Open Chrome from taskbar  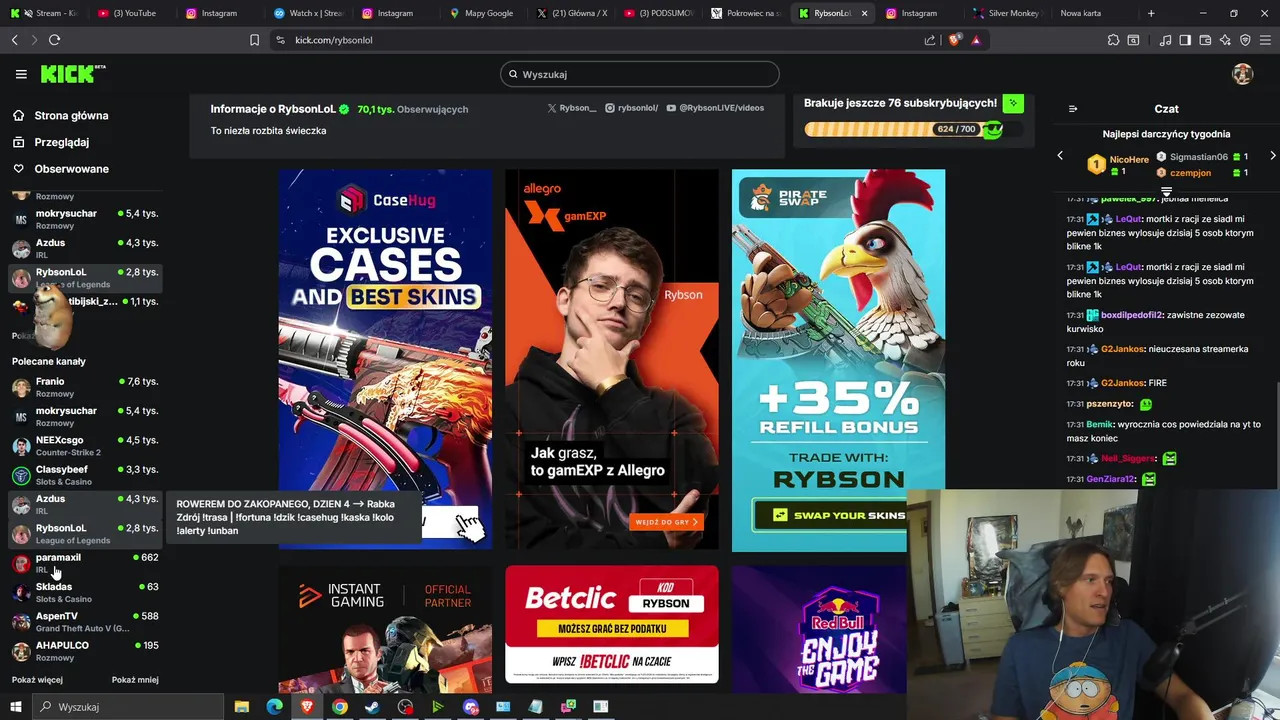(x=339, y=707)
